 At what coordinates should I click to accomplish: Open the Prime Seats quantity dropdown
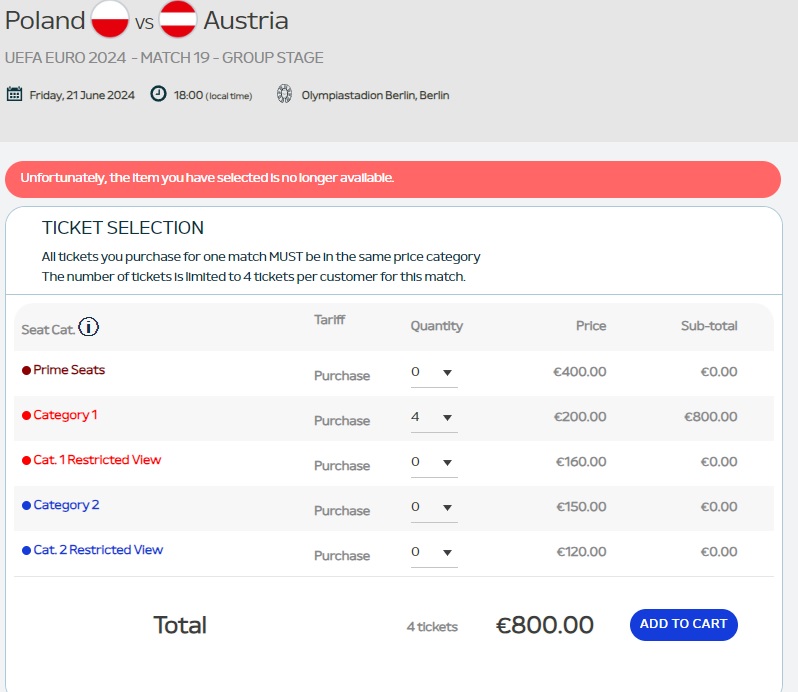pyautogui.click(x=434, y=372)
